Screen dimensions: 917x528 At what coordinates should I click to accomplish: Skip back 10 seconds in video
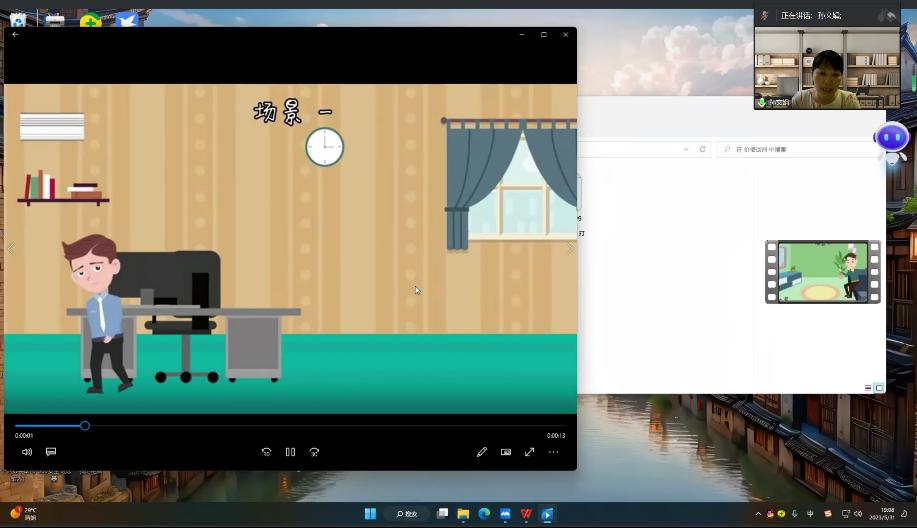point(266,452)
